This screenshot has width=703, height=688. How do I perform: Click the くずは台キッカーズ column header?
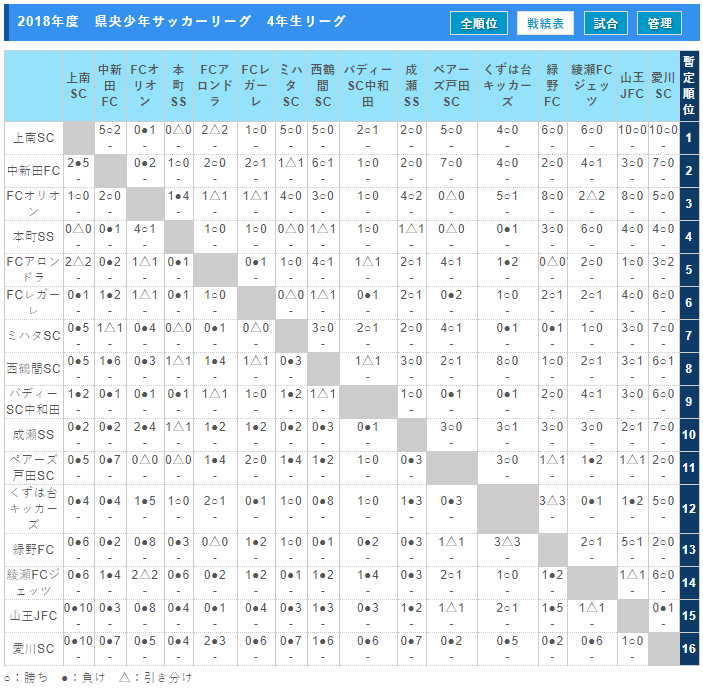click(x=508, y=86)
